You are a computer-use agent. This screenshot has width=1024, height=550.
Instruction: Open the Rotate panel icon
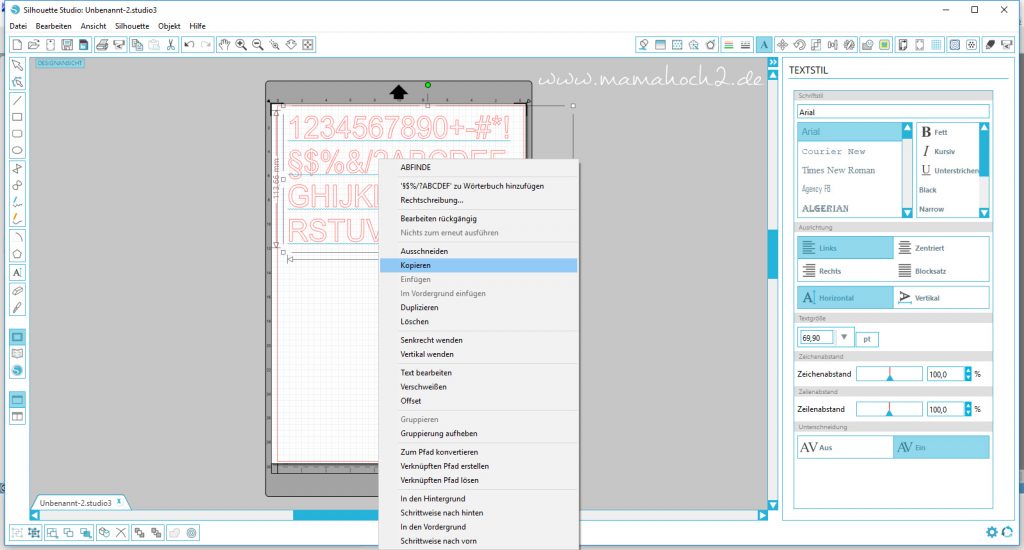[x=799, y=44]
